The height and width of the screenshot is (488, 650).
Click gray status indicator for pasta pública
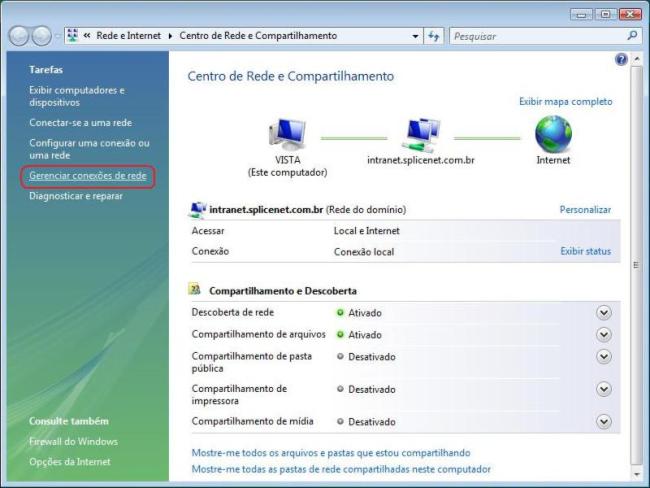[x=340, y=356]
